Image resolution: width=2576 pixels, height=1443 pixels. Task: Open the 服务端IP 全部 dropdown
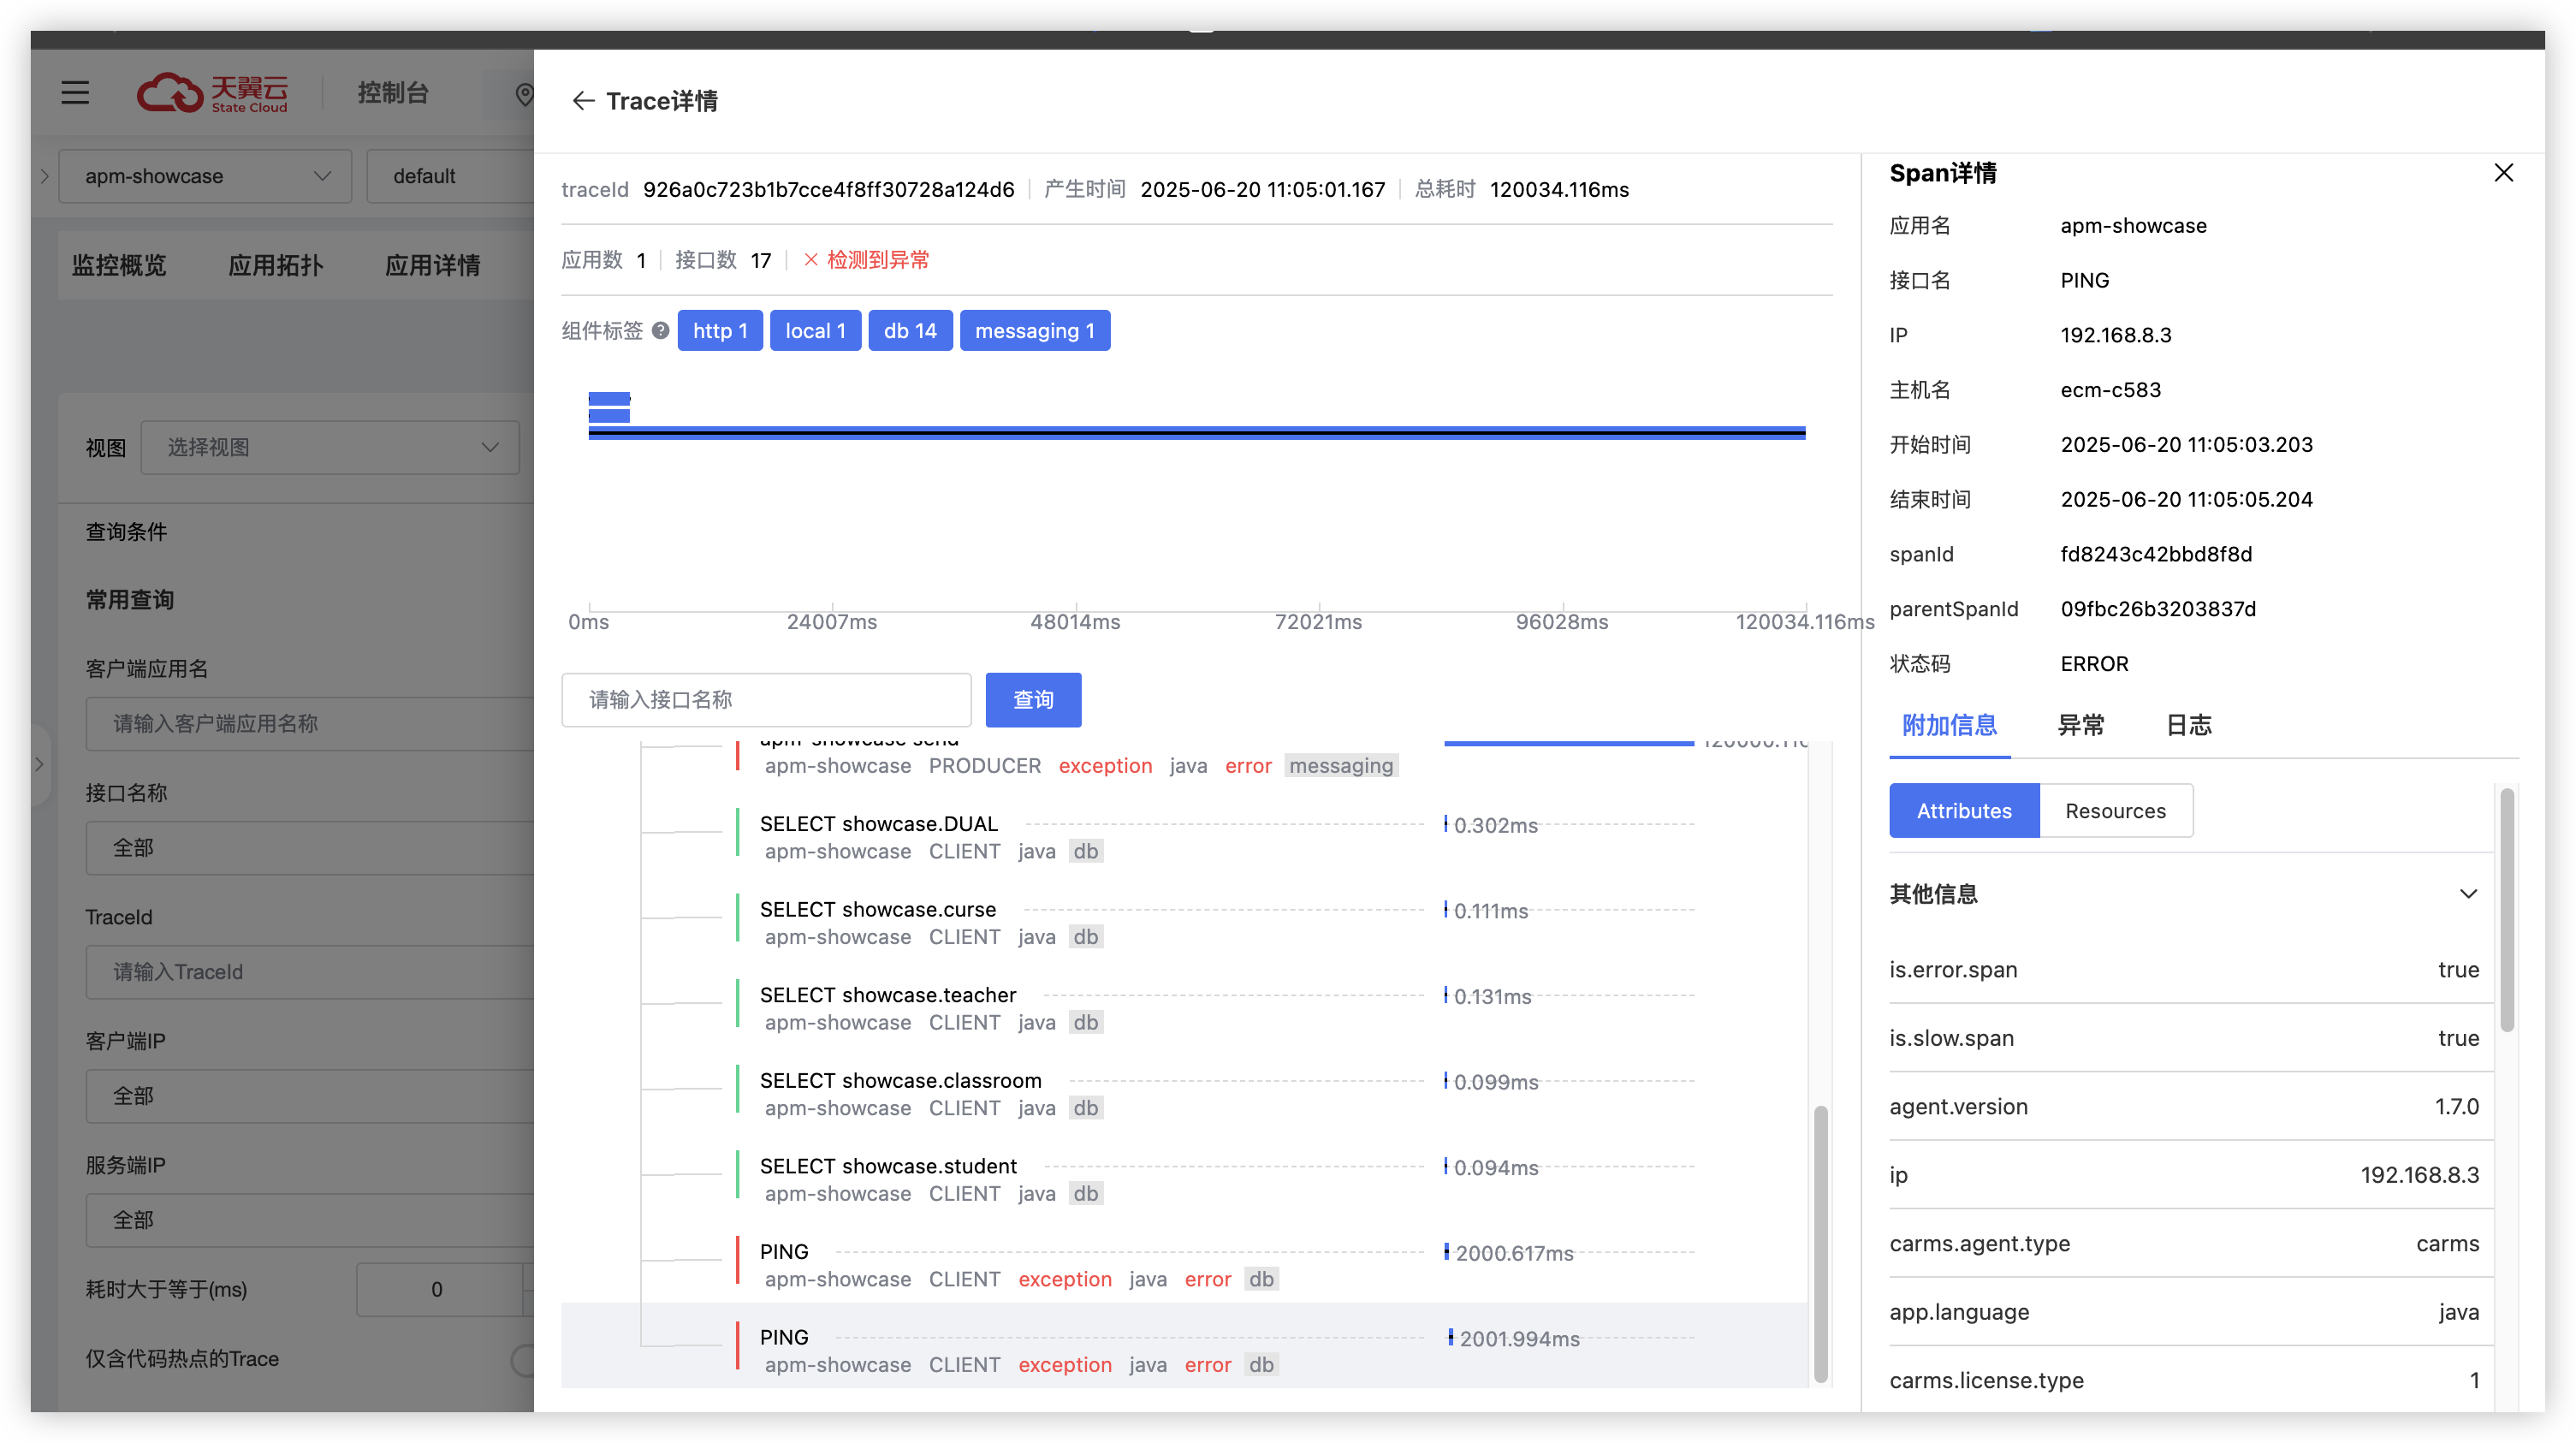pos(310,1220)
